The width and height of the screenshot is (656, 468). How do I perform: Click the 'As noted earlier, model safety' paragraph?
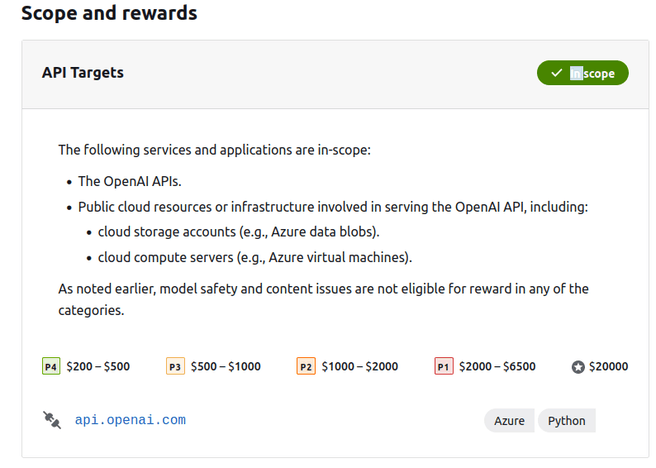tap(323, 299)
